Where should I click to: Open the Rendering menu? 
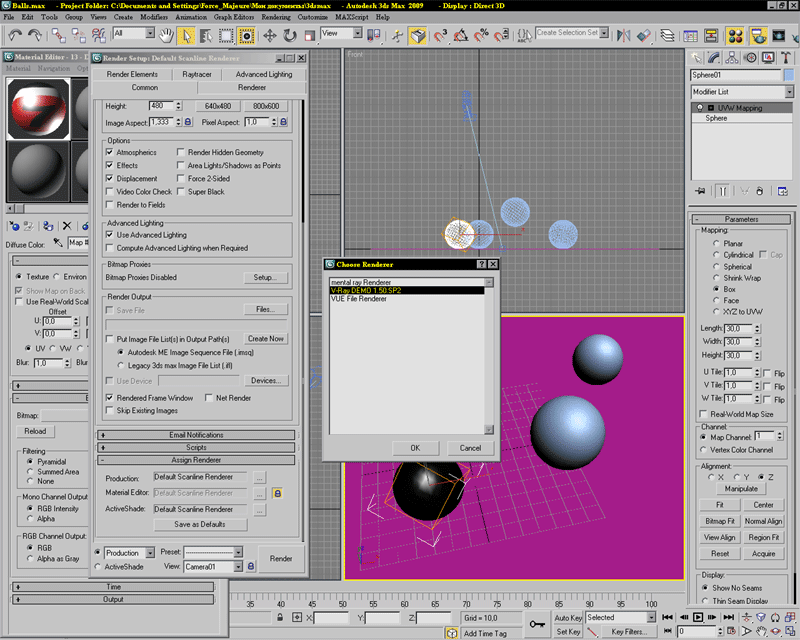coord(276,17)
